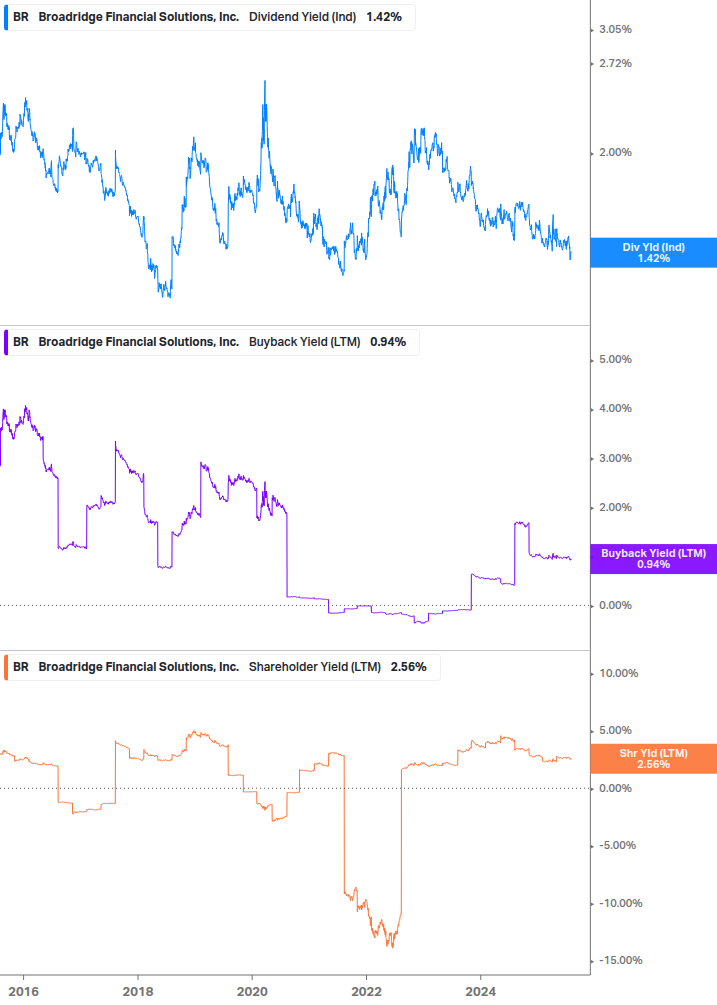Click the 2016 label on the time axis
The height and width of the screenshot is (1005, 717).
click(x=24, y=992)
